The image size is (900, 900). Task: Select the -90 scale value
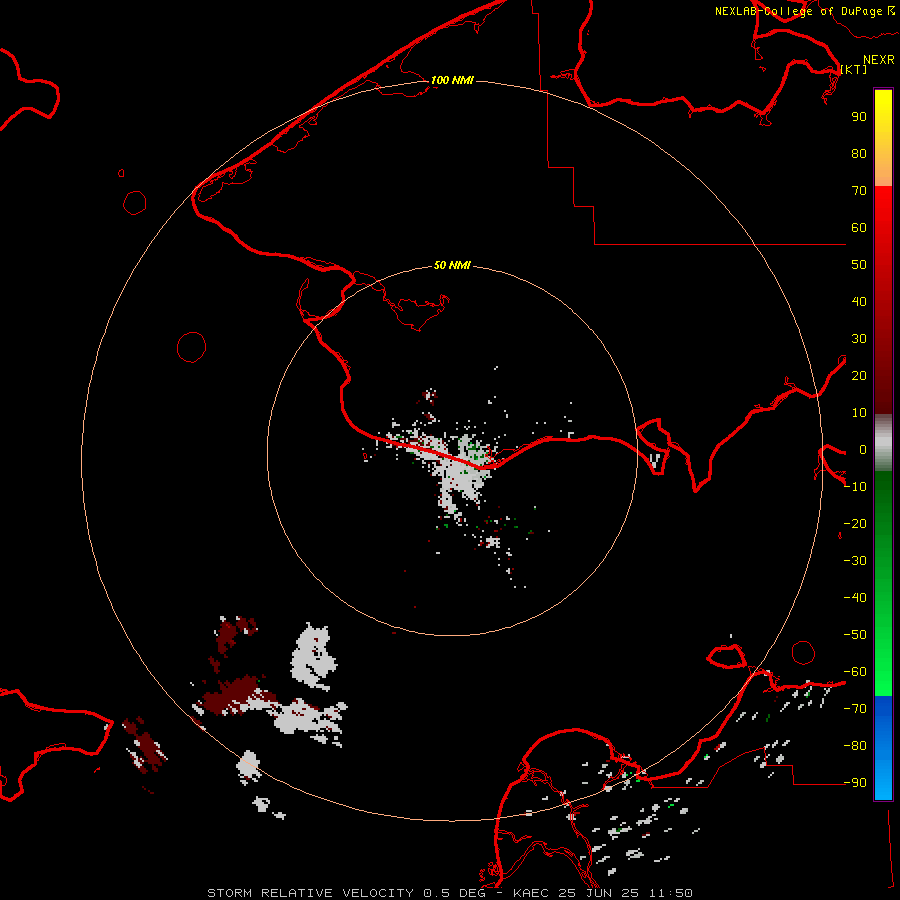(x=855, y=783)
